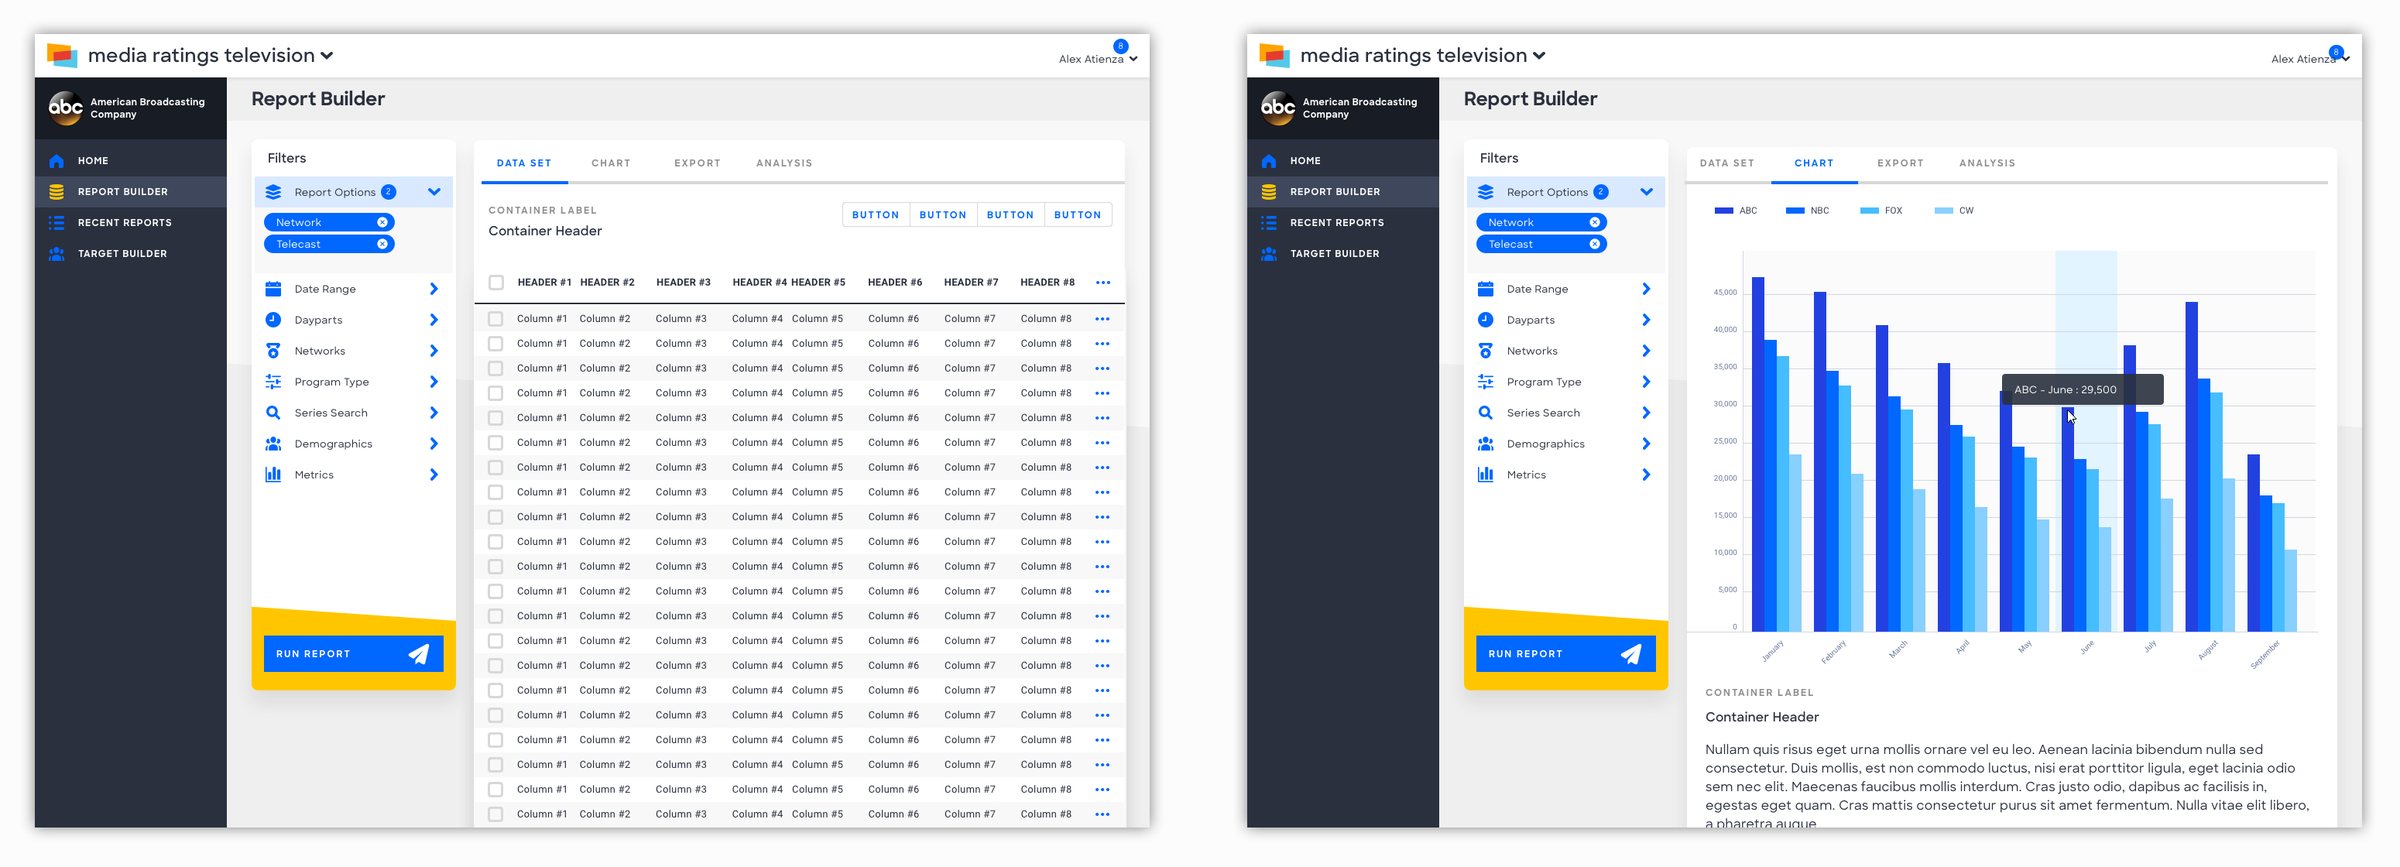Click Home icon in right window sidebar
This screenshot has width=2400, height=867.
[x=1269, y=161]
